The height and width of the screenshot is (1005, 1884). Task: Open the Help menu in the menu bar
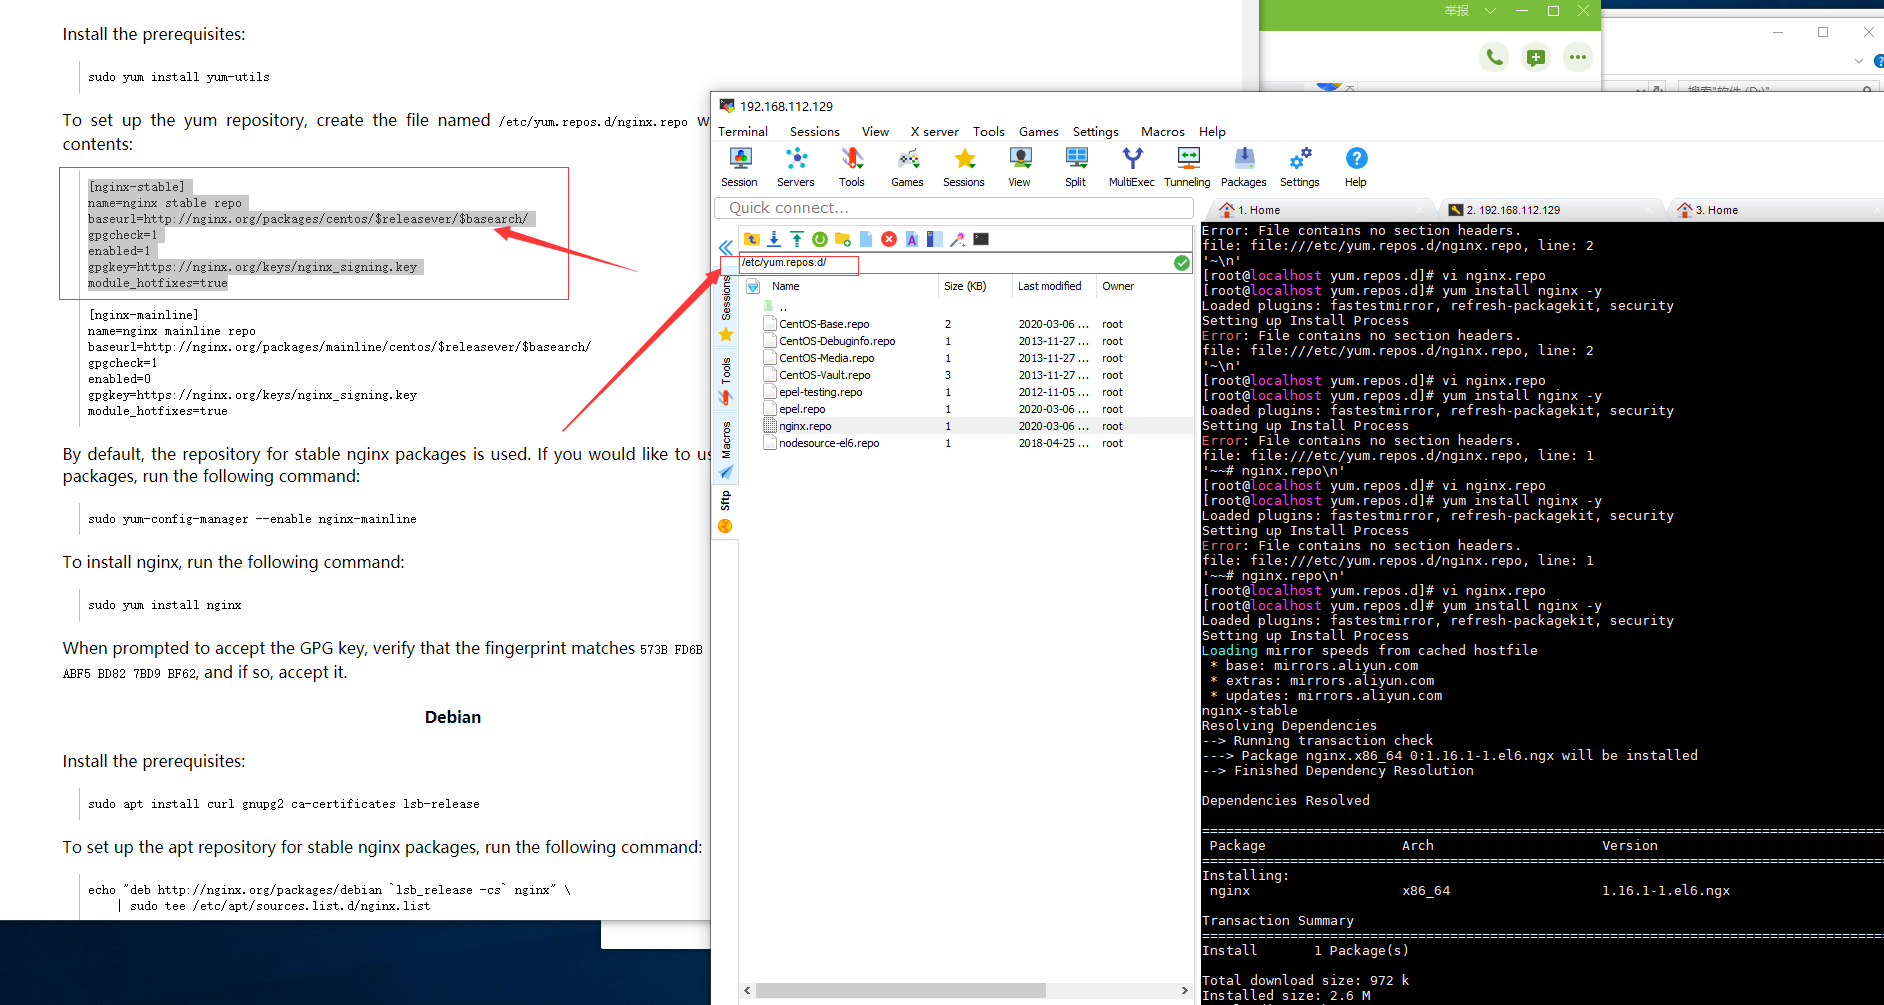click(x=1212, y=131)
